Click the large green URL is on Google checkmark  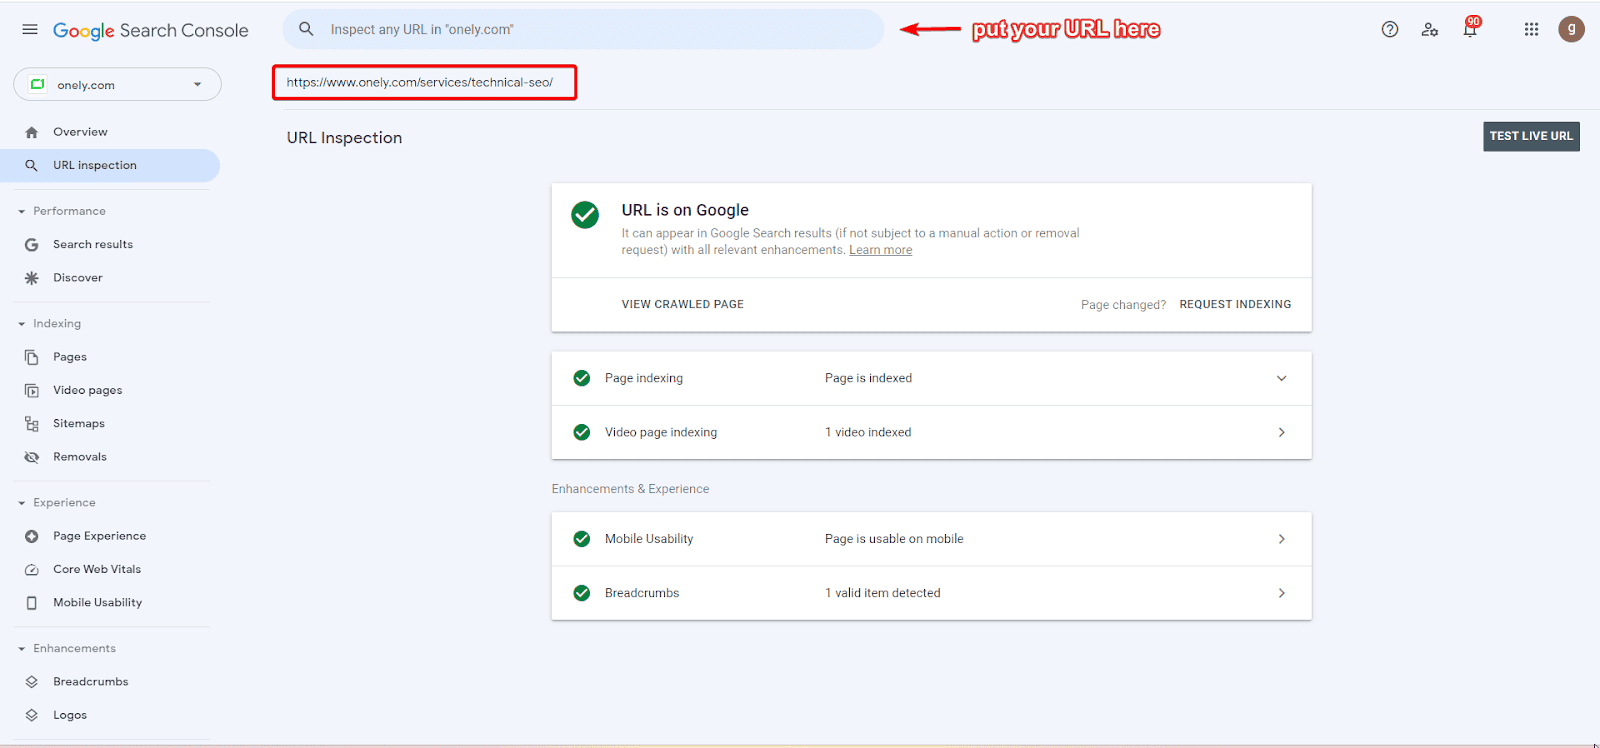pyautogui.click(x=585, y=215)
